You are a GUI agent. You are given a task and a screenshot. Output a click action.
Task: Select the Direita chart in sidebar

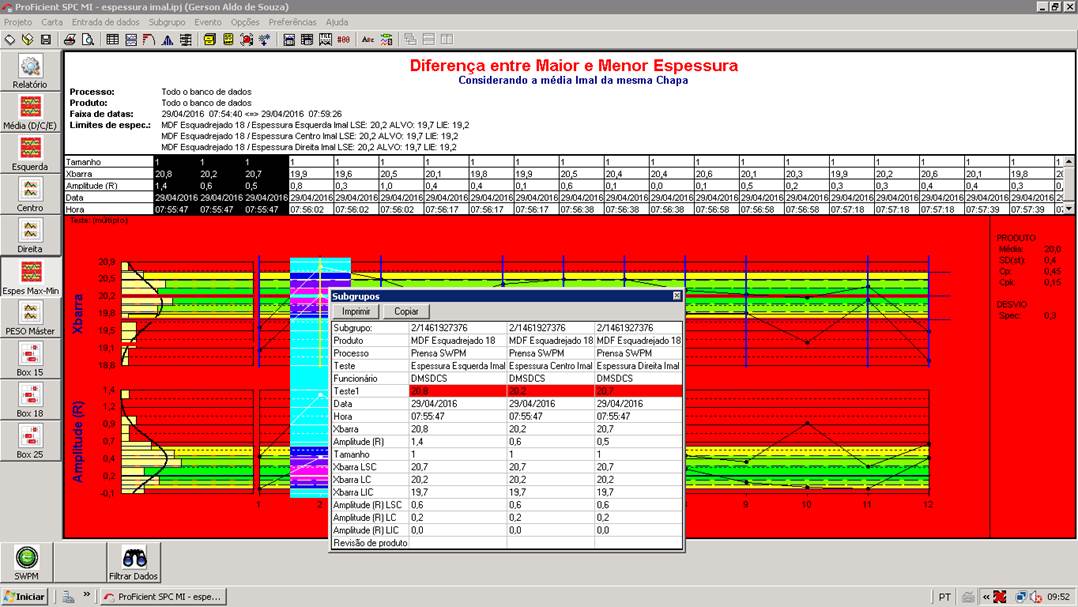[30, 236]
